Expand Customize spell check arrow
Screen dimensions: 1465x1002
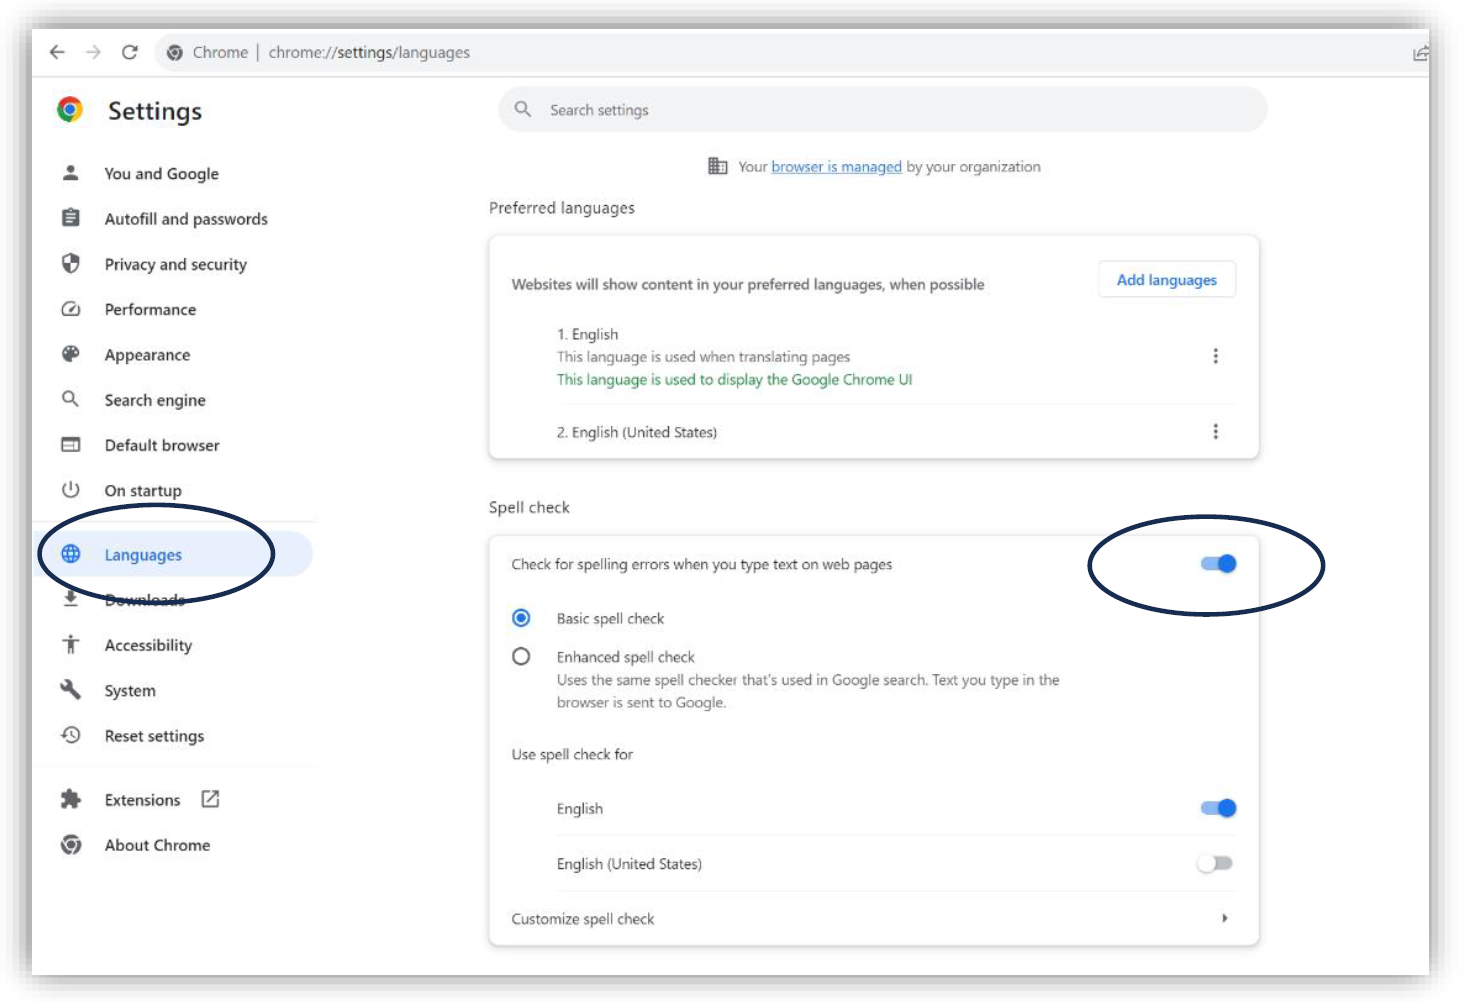(x=1224, y=918)
